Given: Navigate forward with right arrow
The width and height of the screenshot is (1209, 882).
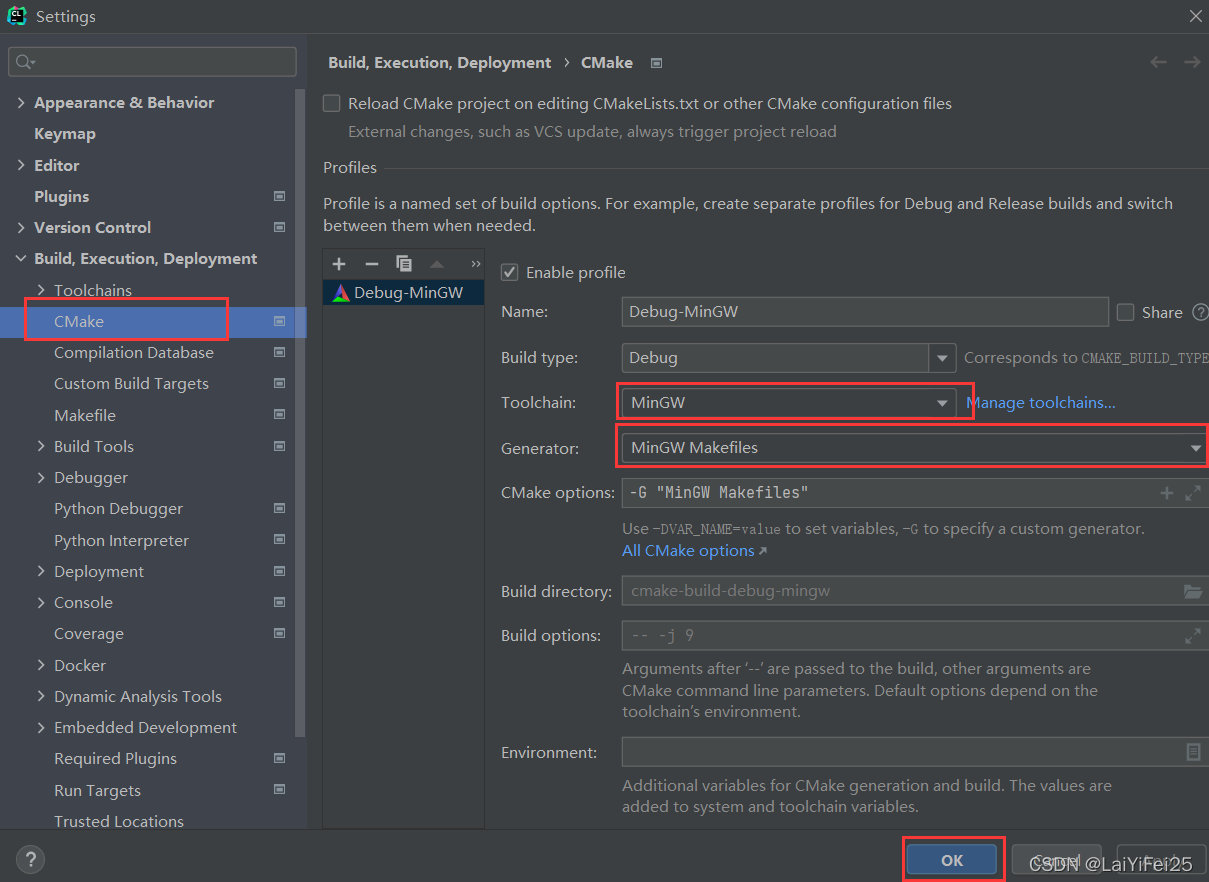Looking at the screenshot, I should pyautogui.click(x=1192, y=62).
